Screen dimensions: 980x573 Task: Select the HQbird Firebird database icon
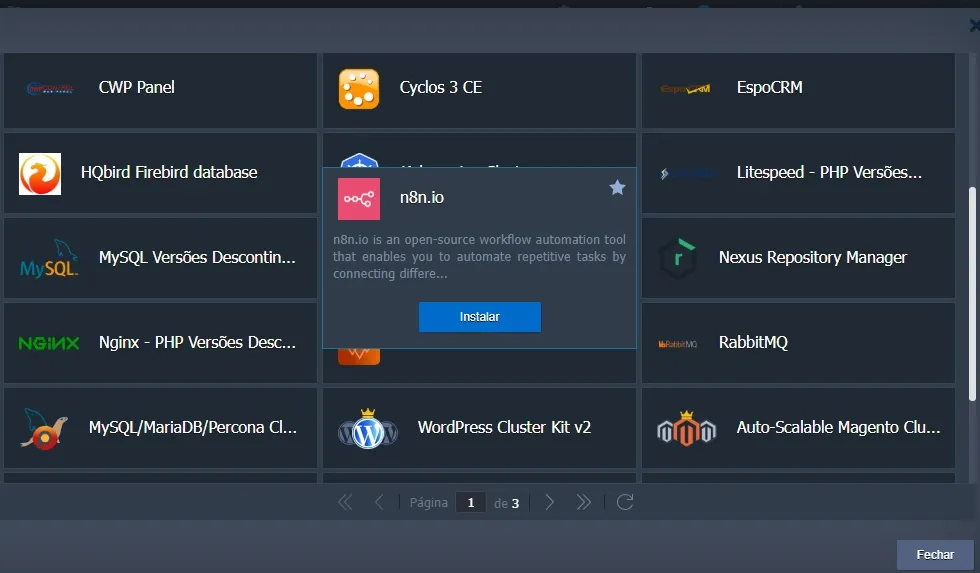tap(40, 173)
